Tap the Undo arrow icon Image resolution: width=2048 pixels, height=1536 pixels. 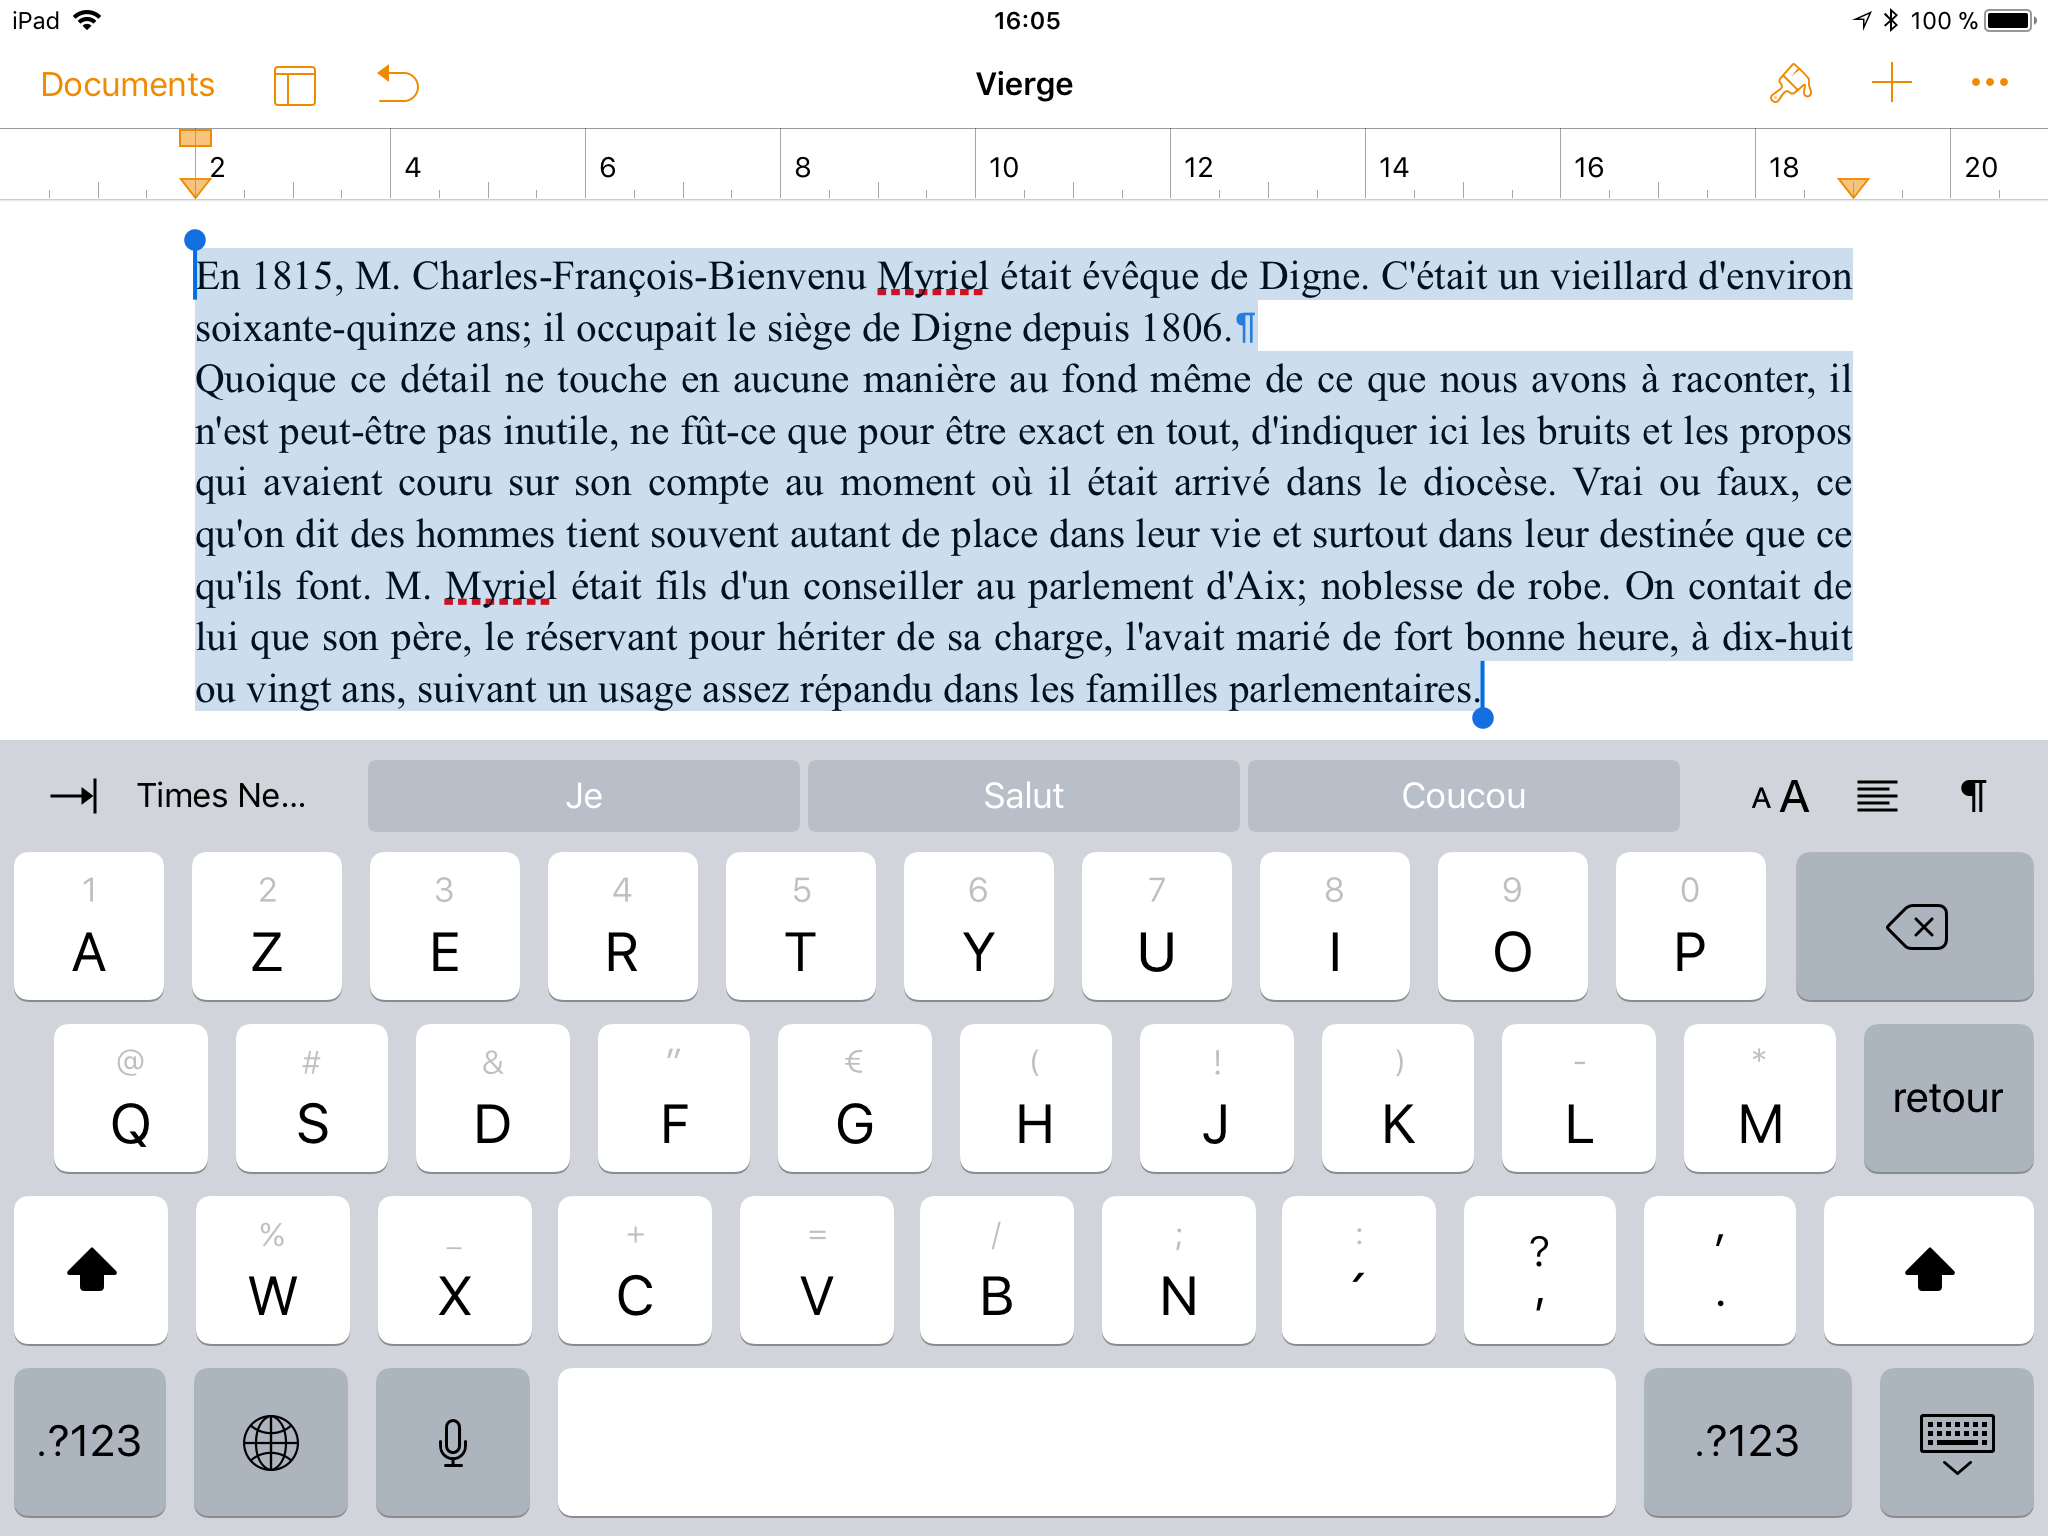tap(398, 84)
